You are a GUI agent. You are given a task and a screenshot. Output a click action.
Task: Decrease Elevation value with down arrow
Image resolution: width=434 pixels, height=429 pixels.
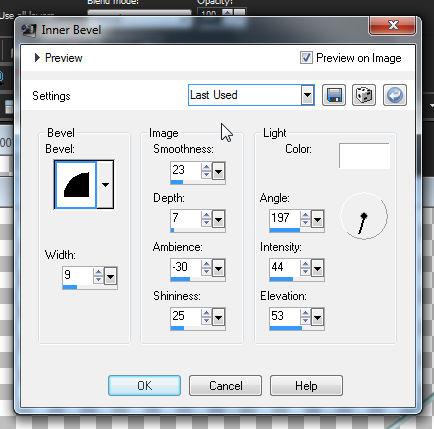(x=305, y=321)
